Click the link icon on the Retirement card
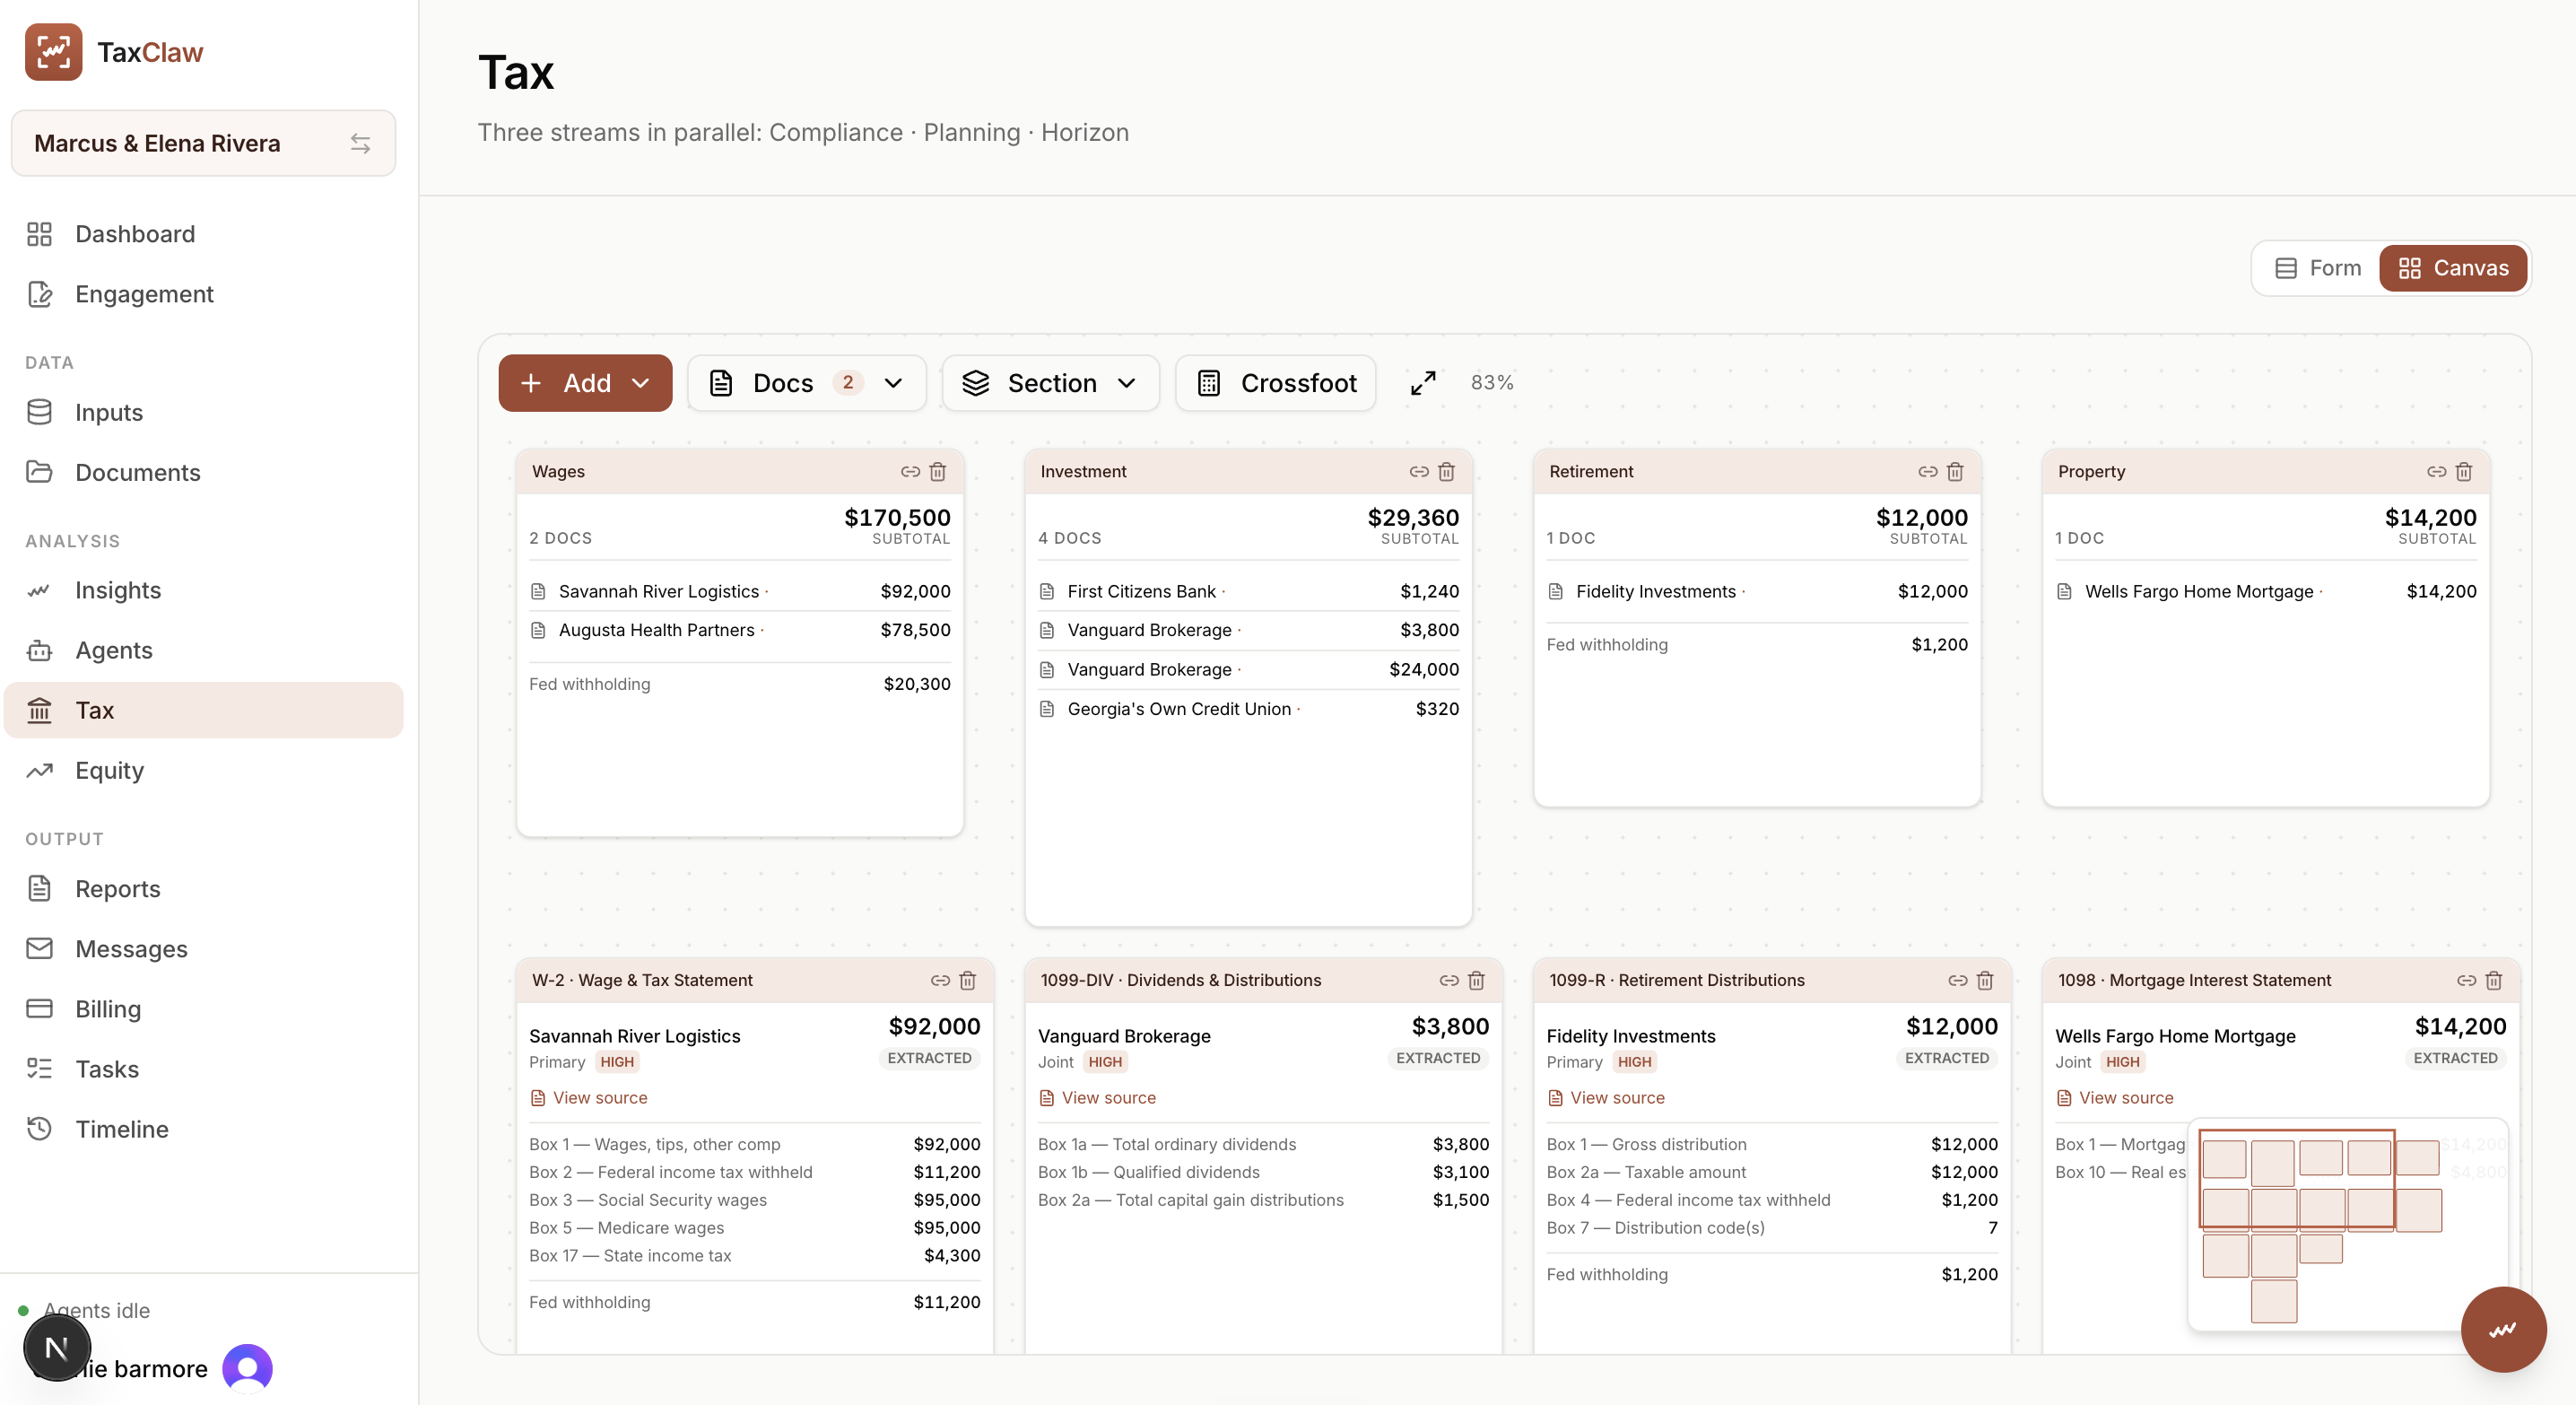 [1927, 471]
